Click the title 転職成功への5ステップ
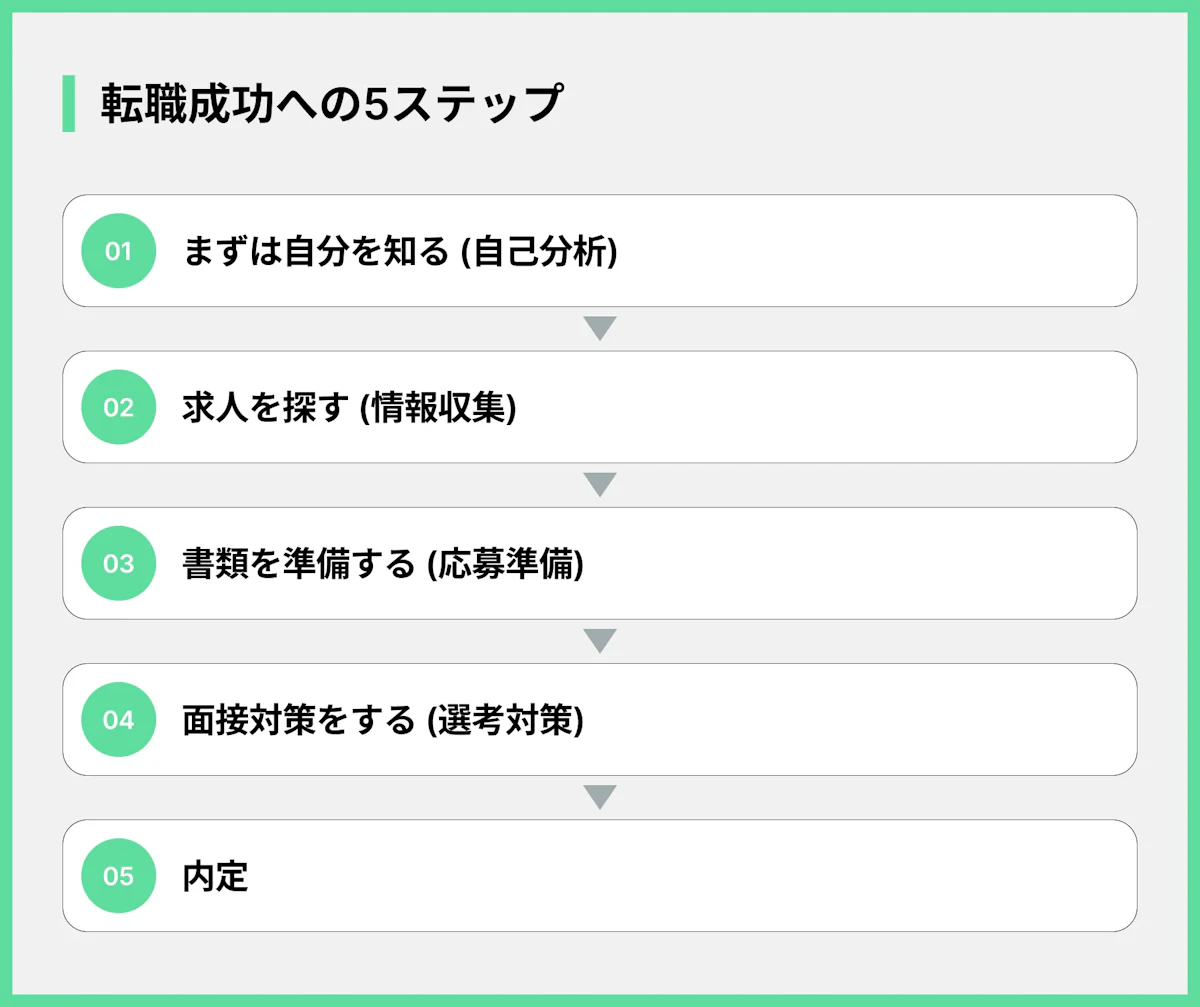The height and width of the screenshot is (1007, 1200). (330, 104)
